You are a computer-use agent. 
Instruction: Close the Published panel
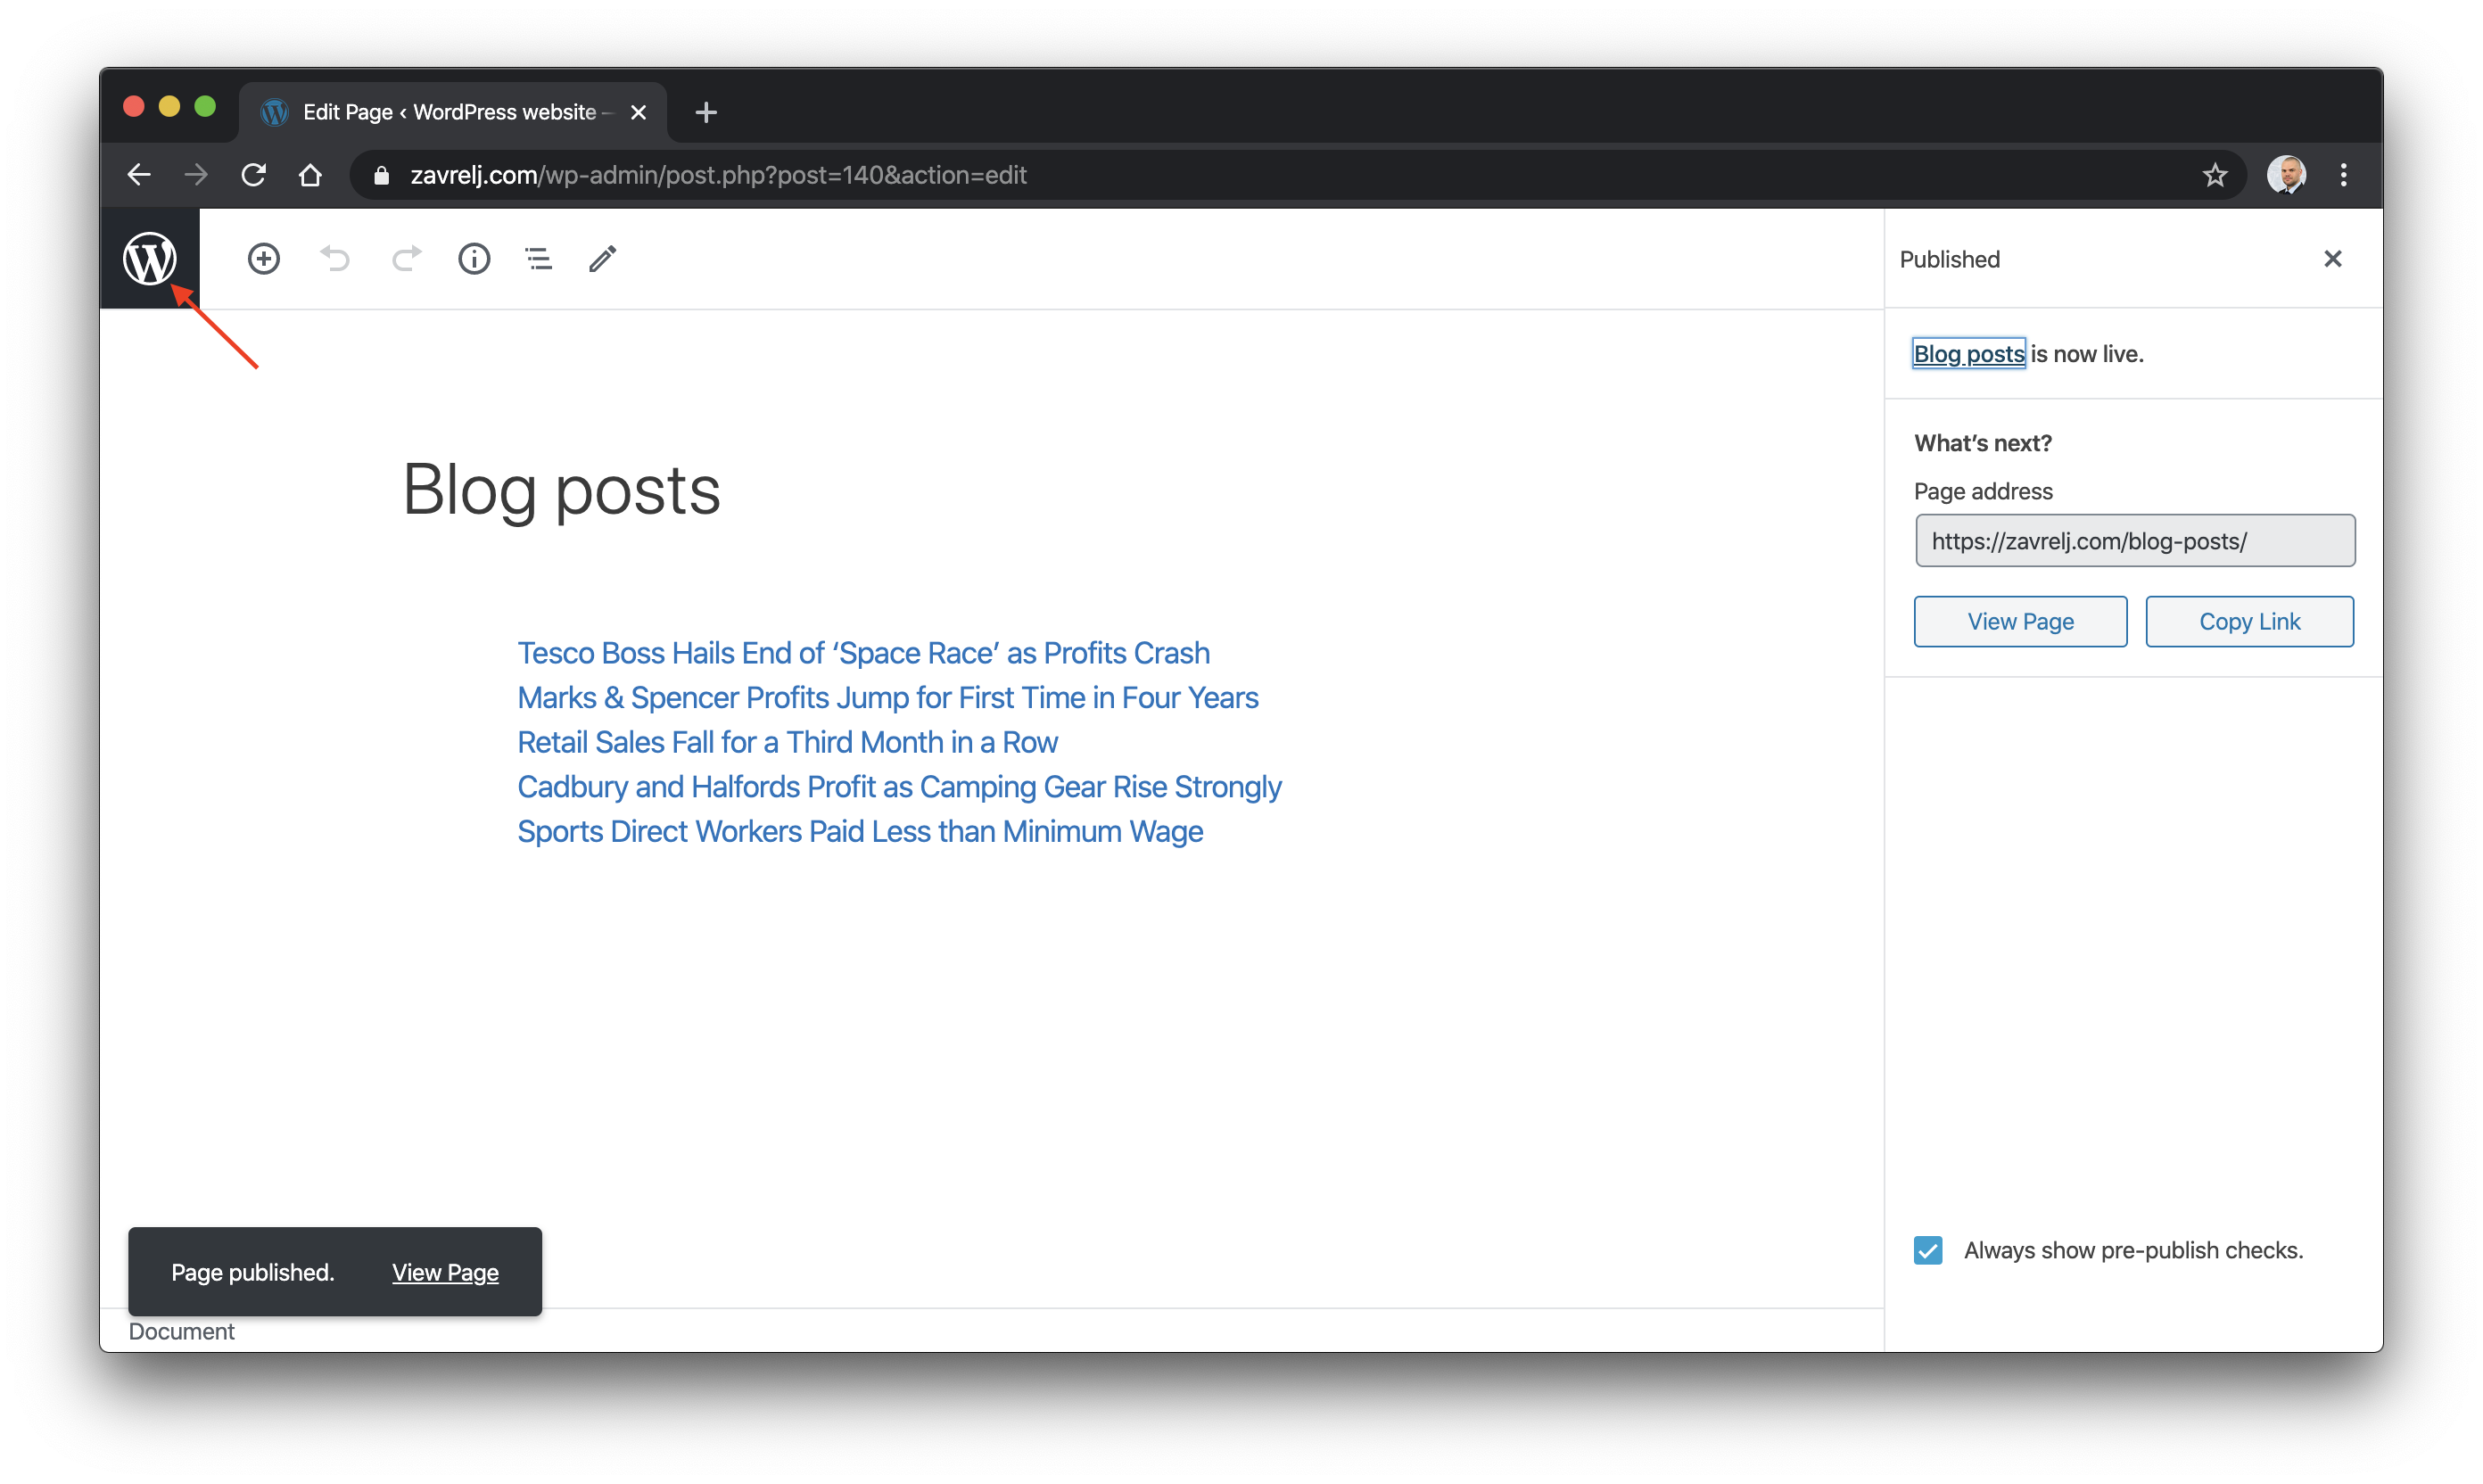click(2333, 259)
